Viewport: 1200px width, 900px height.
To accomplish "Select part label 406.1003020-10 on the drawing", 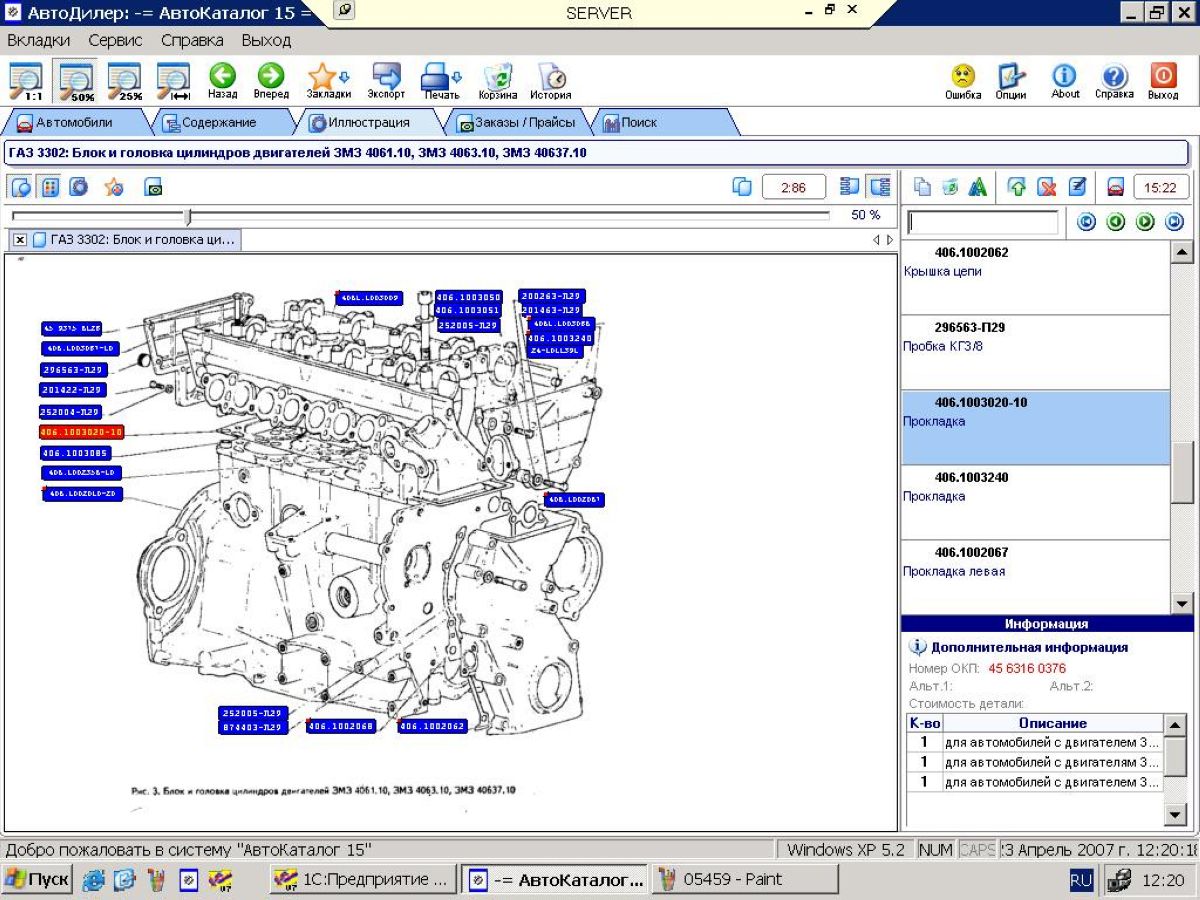I will point(81,432).
